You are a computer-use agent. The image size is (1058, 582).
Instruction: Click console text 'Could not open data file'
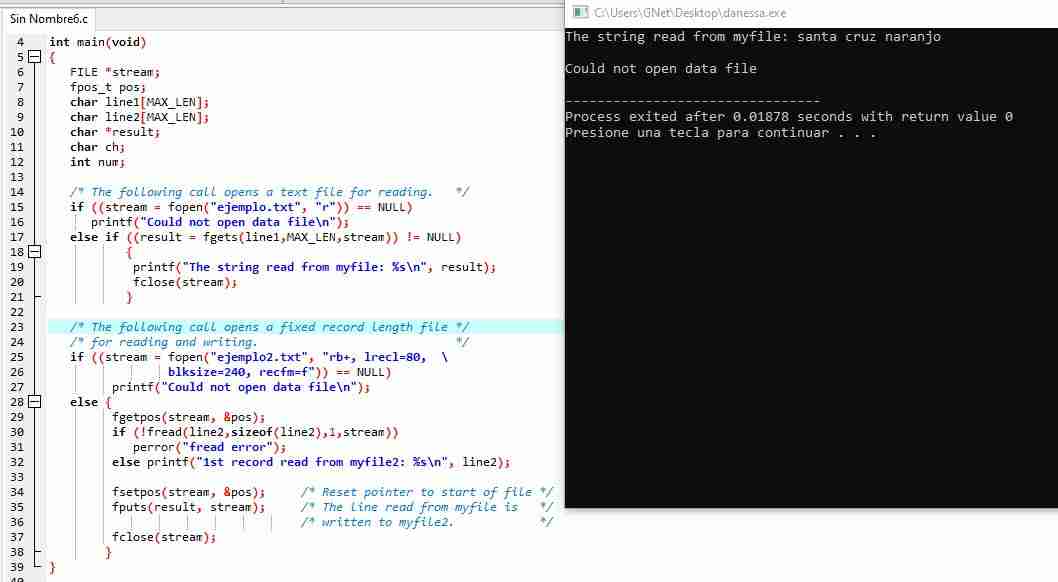click(x=661, y=68)
